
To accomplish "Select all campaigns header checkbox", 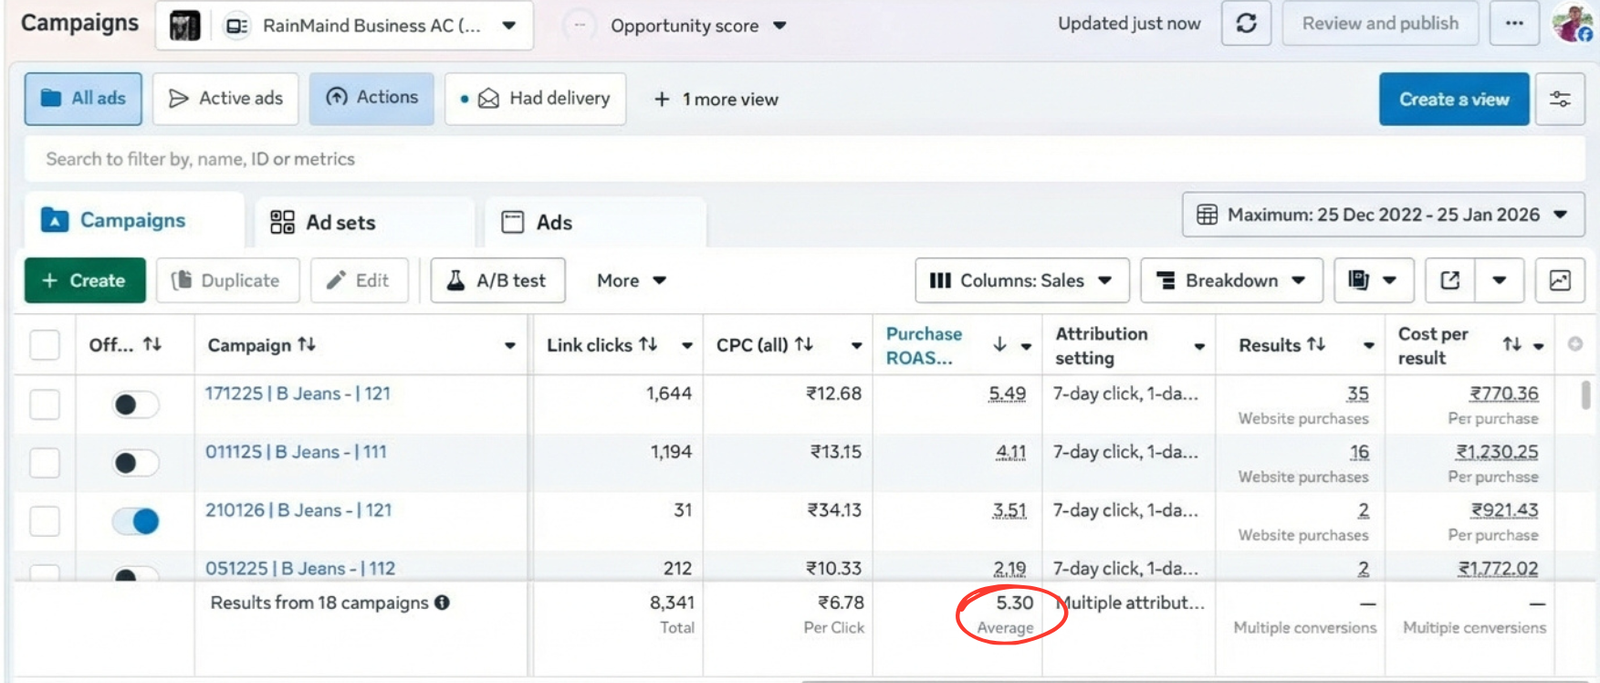I will [44, 345].
